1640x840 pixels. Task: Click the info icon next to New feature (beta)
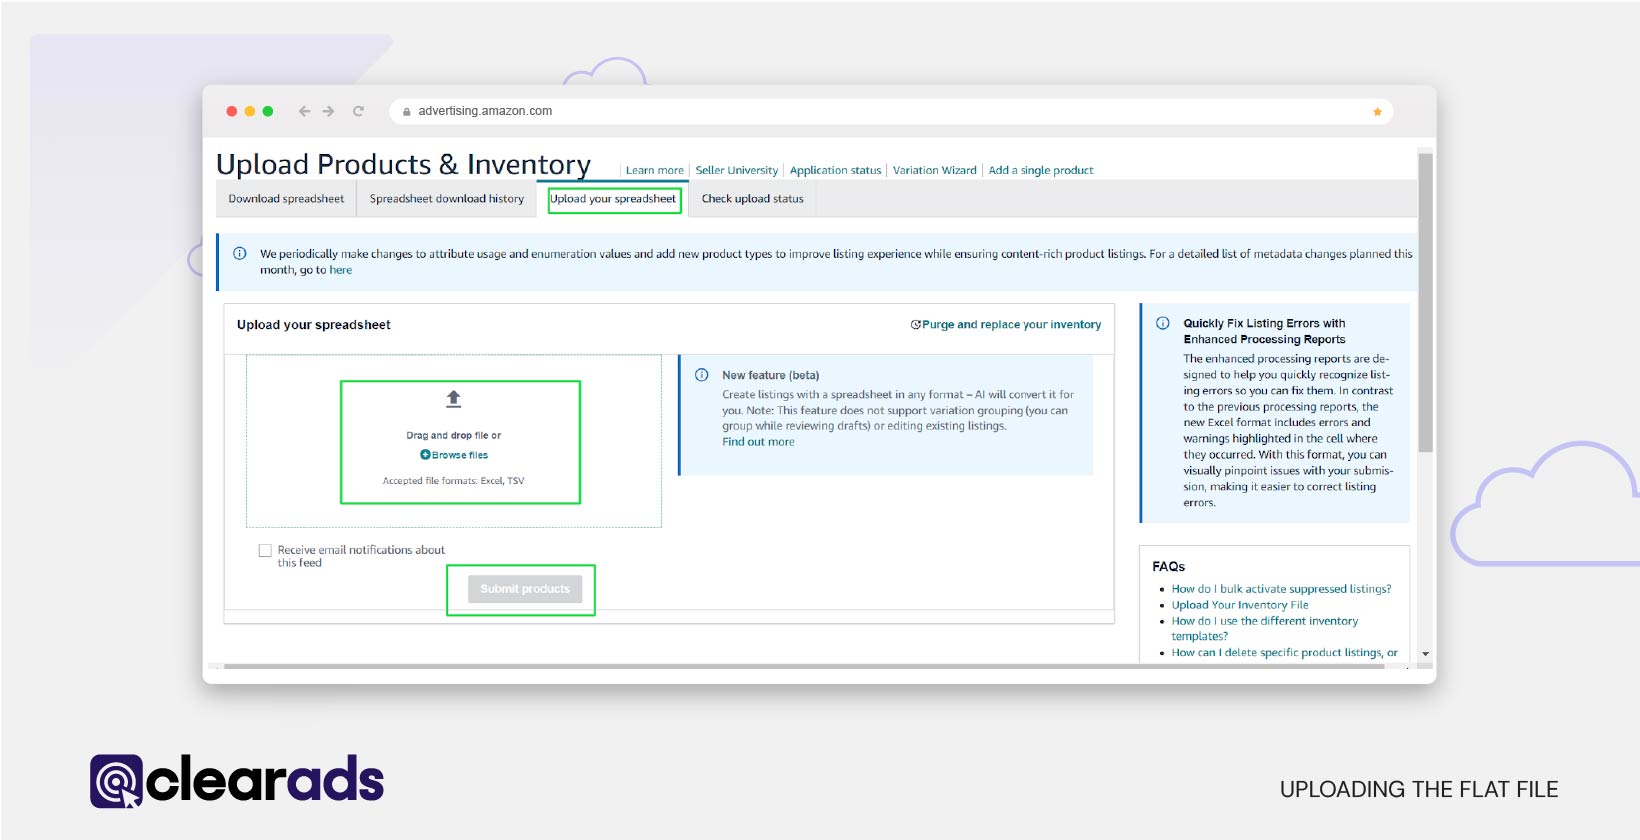point(702,375)
